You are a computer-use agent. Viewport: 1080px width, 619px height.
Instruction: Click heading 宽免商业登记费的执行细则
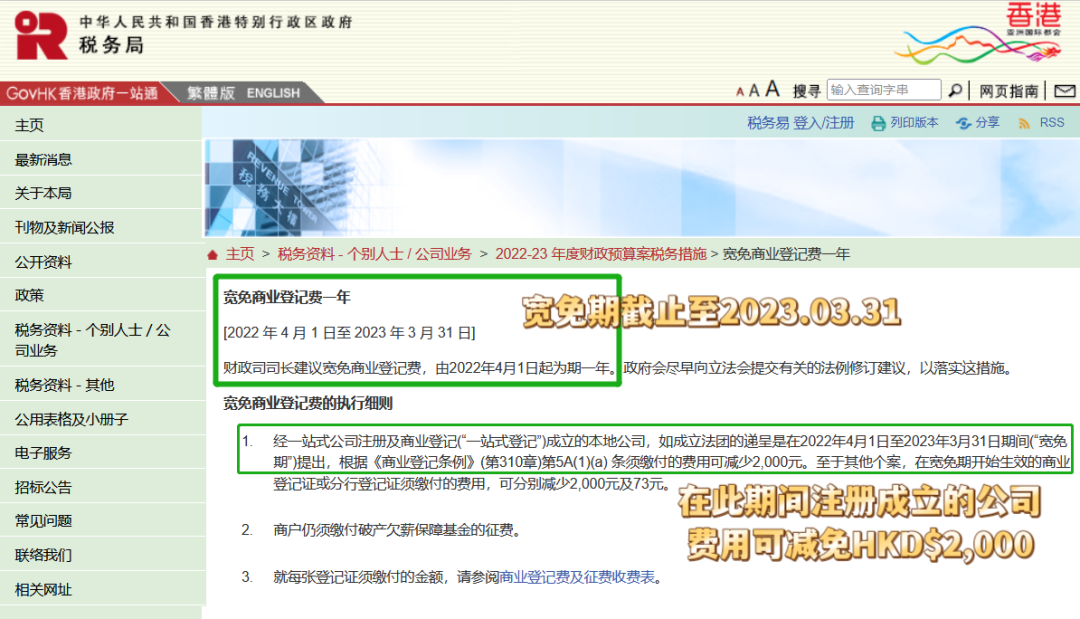pos(307,403)
